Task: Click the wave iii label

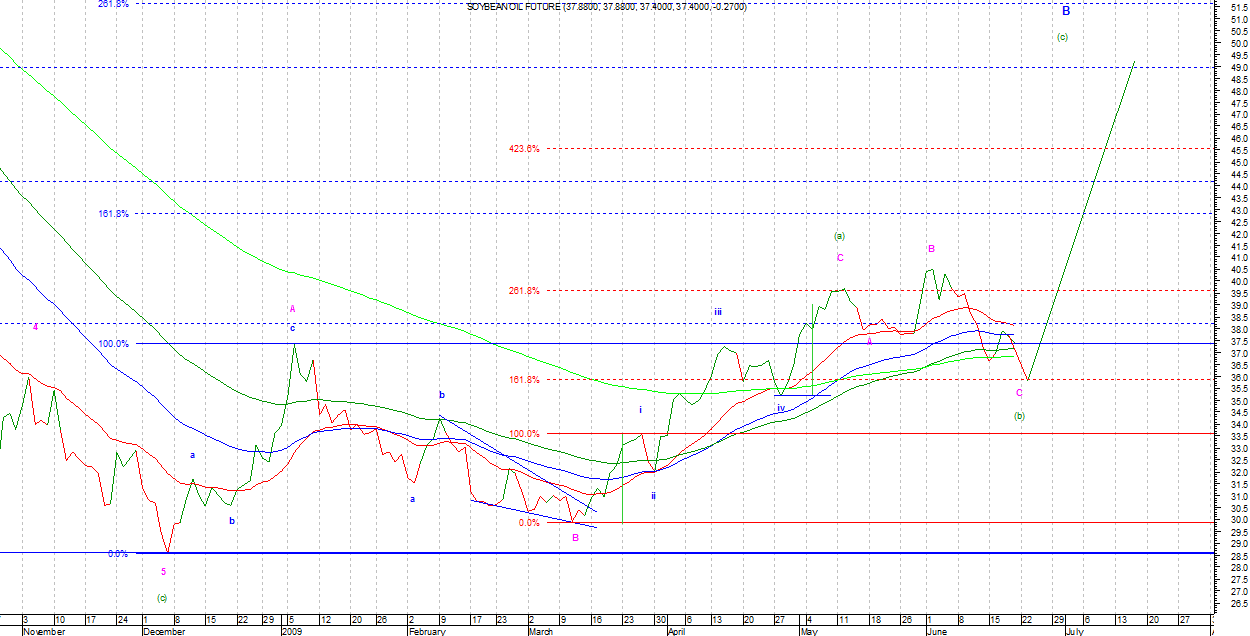Action: click(x=718, y=312)
